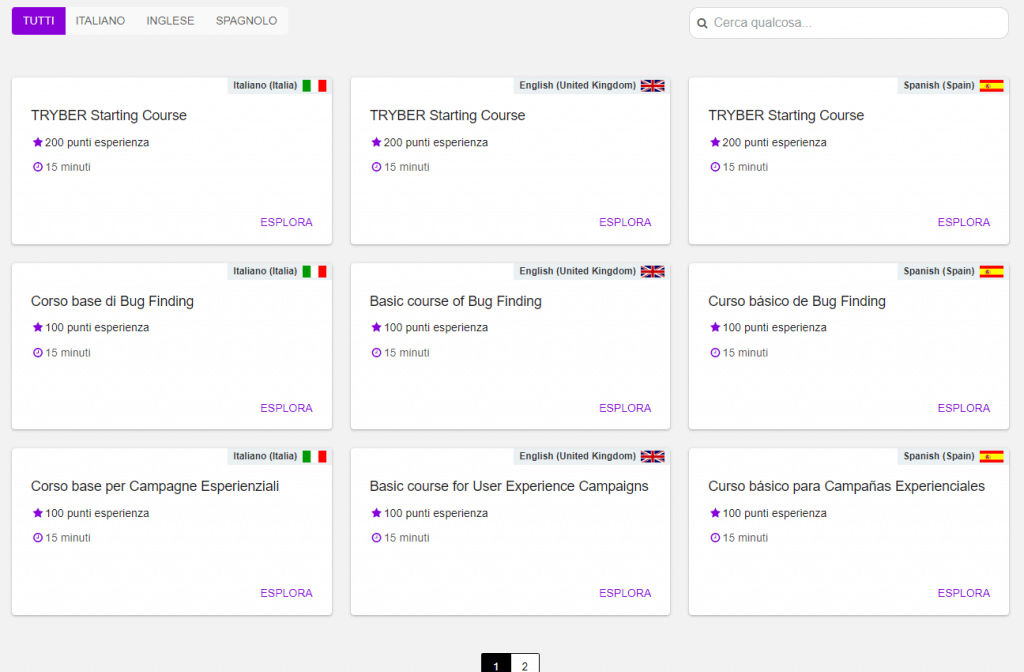Click clock icon on Basic course for User Experience Campaigns
Viewport: 1024px width, 672px height.
(376, 537)
